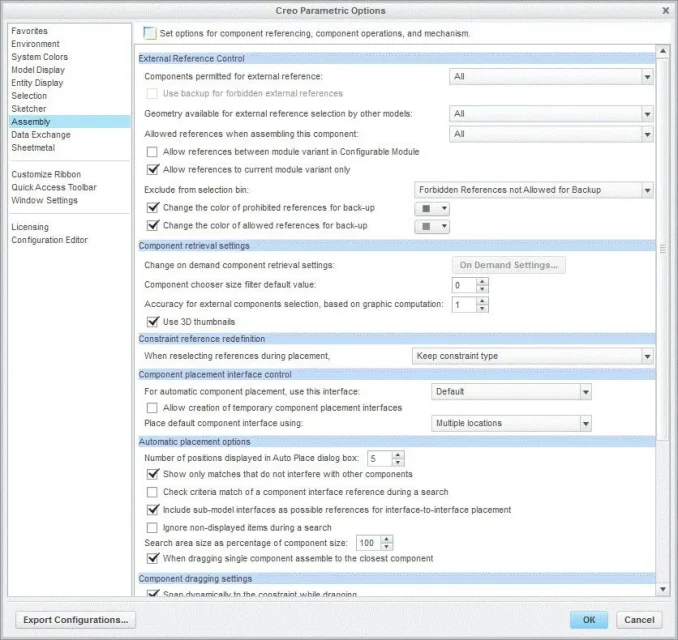
Task: Open Data Exchange options
Action: [x=41, y=134]
